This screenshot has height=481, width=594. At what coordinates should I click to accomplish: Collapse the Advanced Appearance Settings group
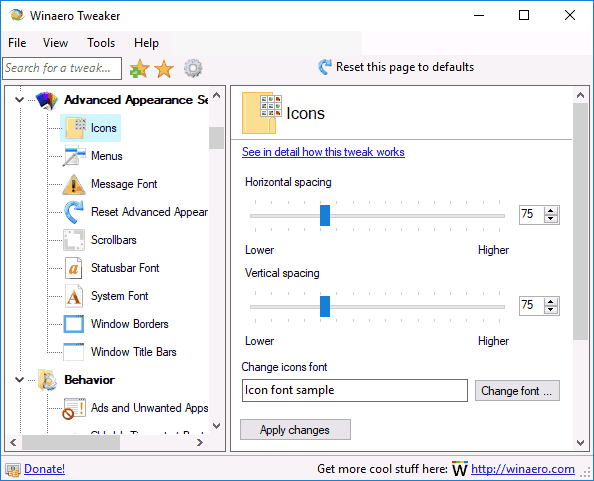click(x=19, y=100)
